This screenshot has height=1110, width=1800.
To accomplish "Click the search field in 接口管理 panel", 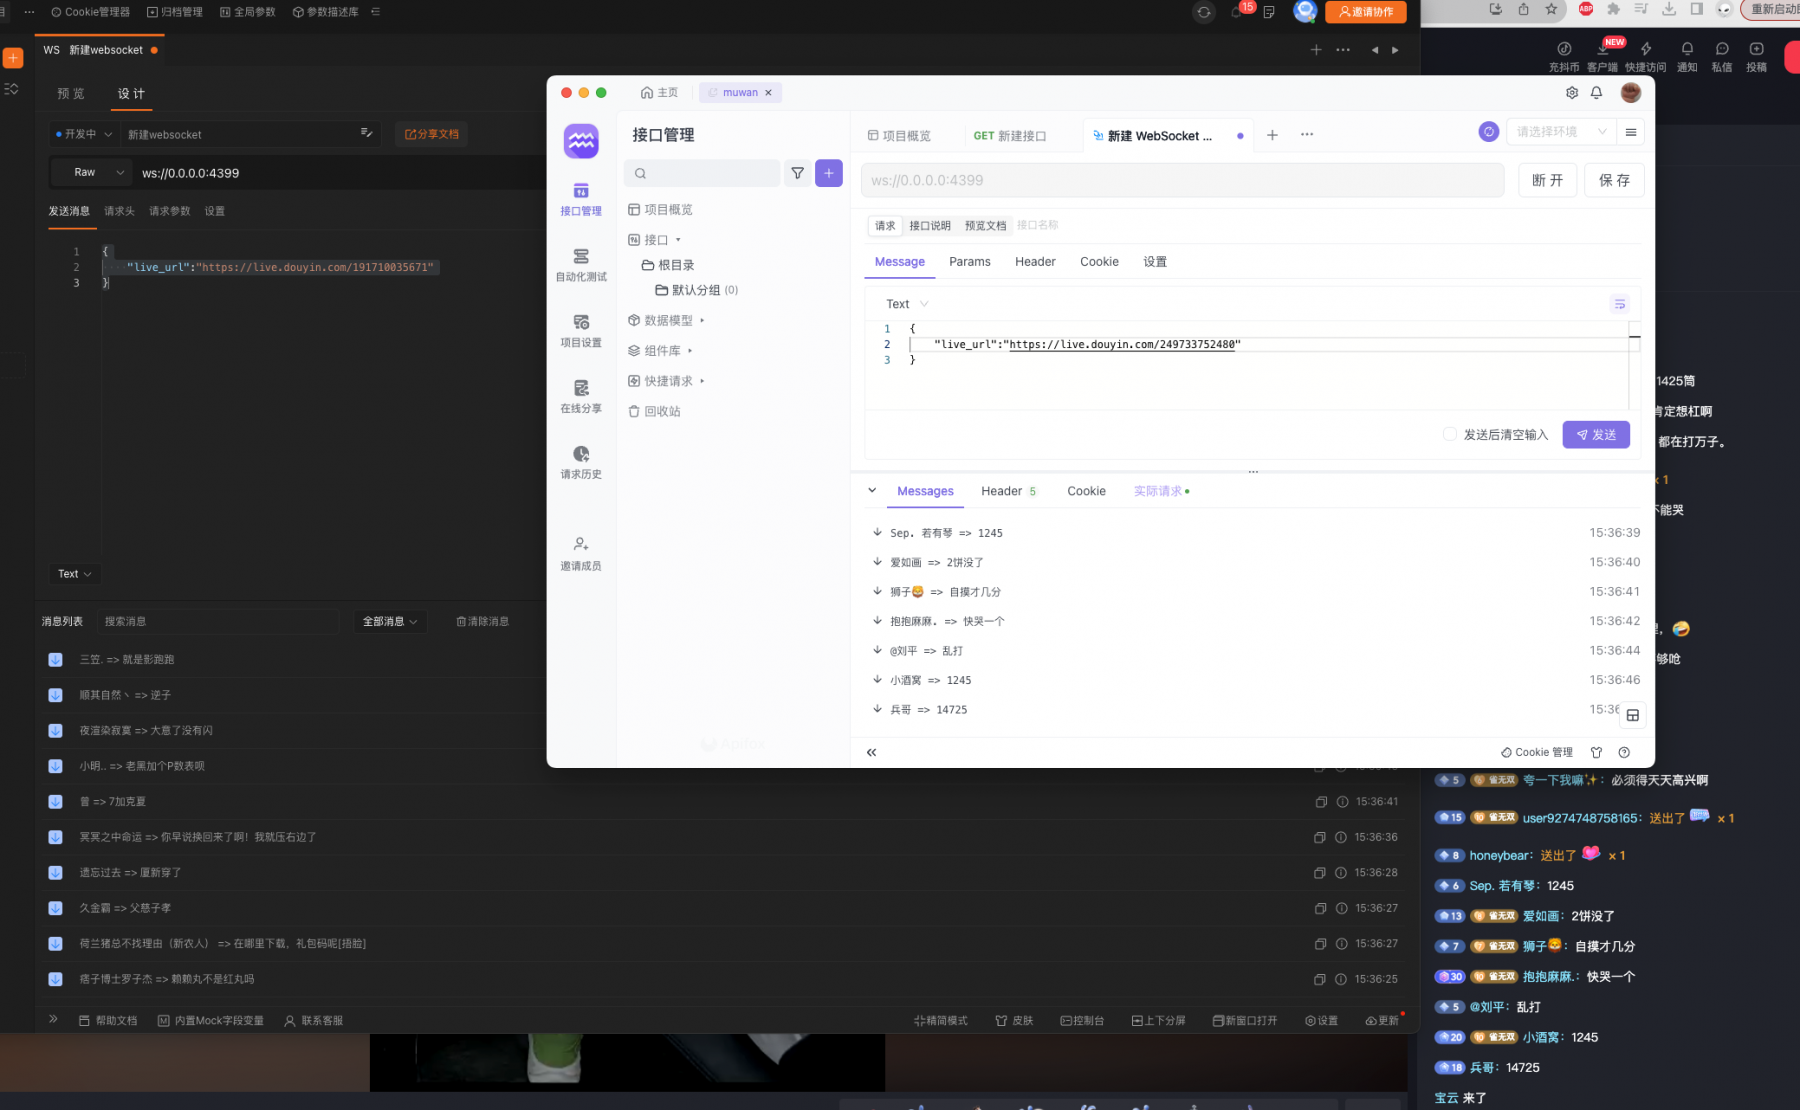I will tap(702, 173).
